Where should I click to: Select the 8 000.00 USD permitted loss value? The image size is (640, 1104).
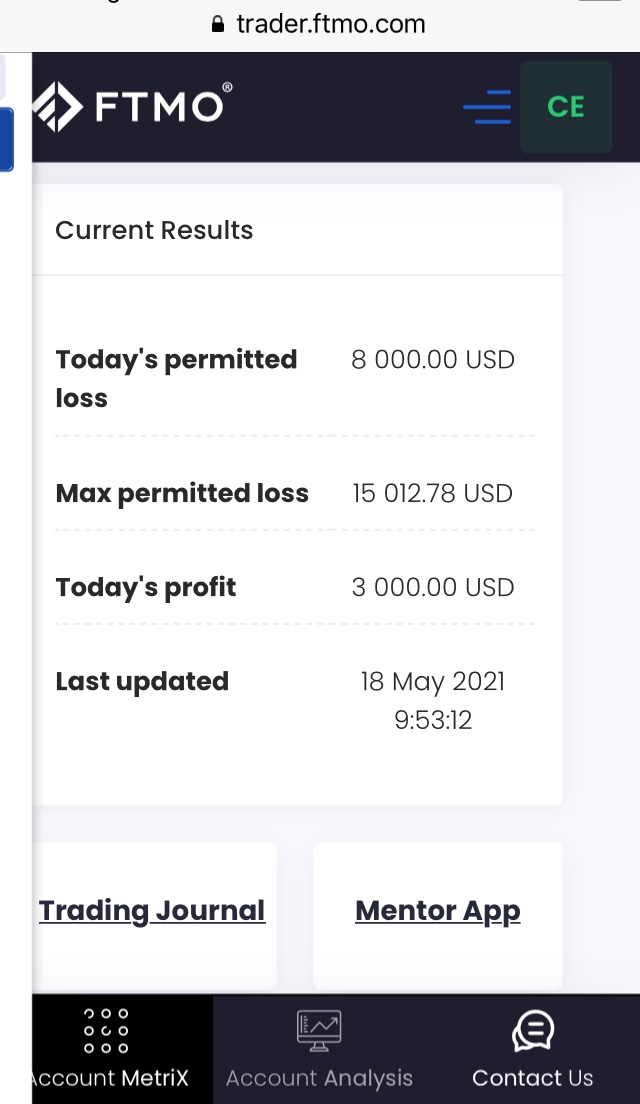(x=433, y=360)
